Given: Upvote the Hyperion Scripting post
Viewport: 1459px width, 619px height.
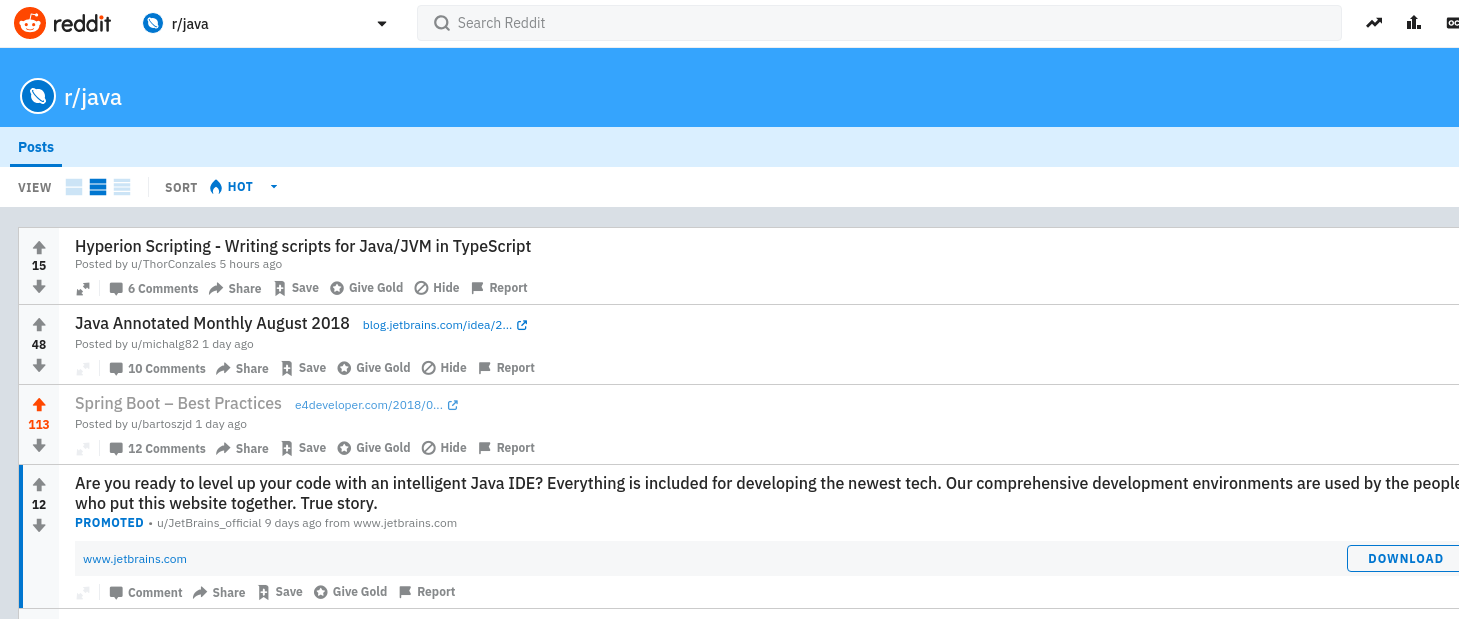Looking at the screenshot, I should point(39,247).
